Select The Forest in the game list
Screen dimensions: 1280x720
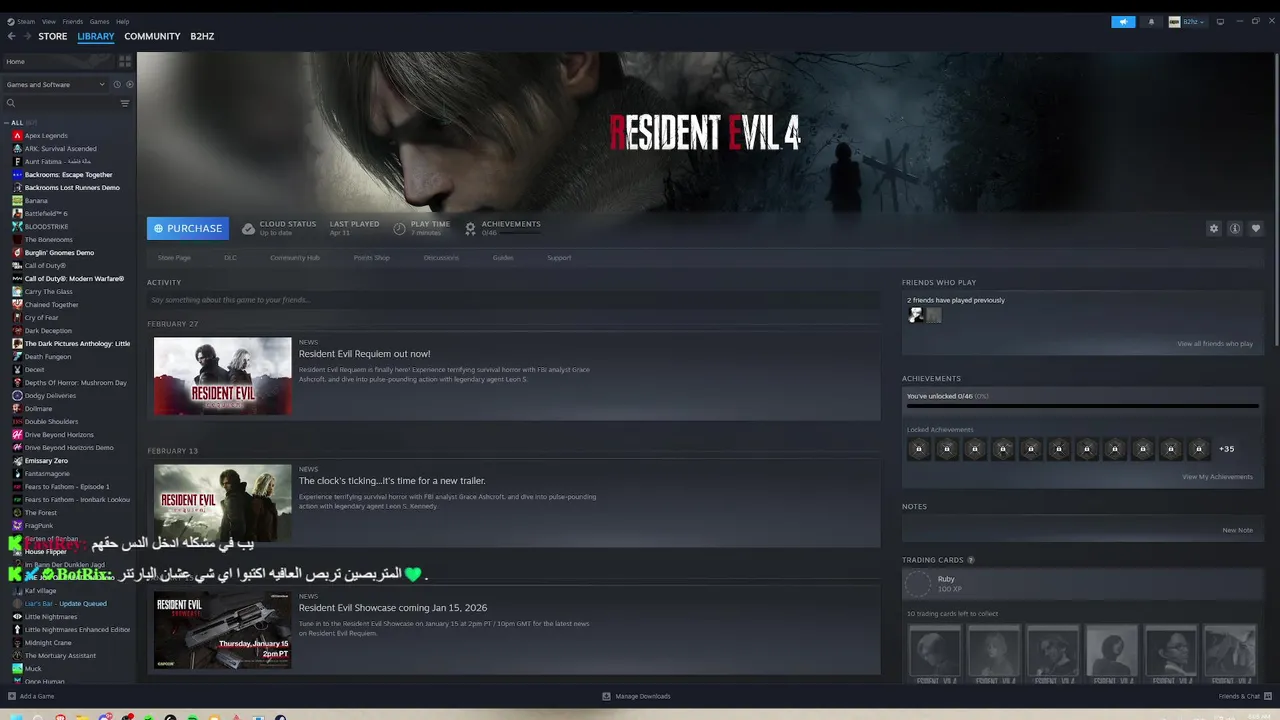point(40,513)
